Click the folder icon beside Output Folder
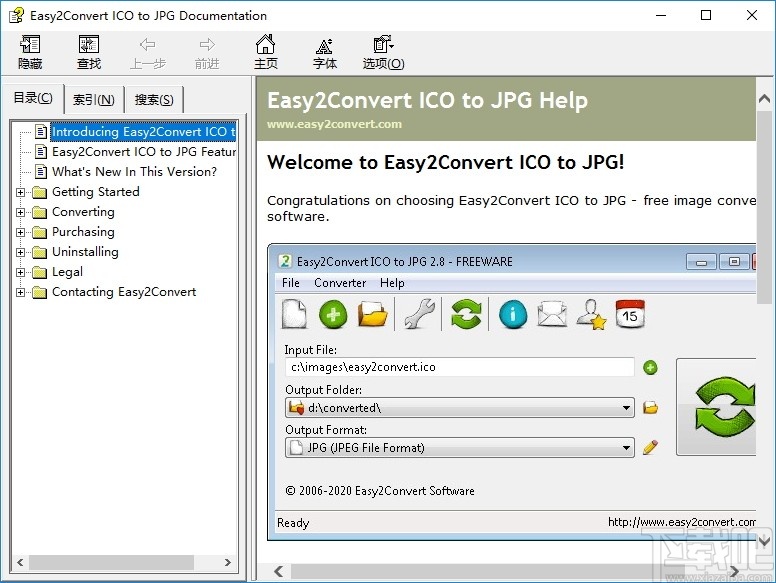 tap(650, 408)
